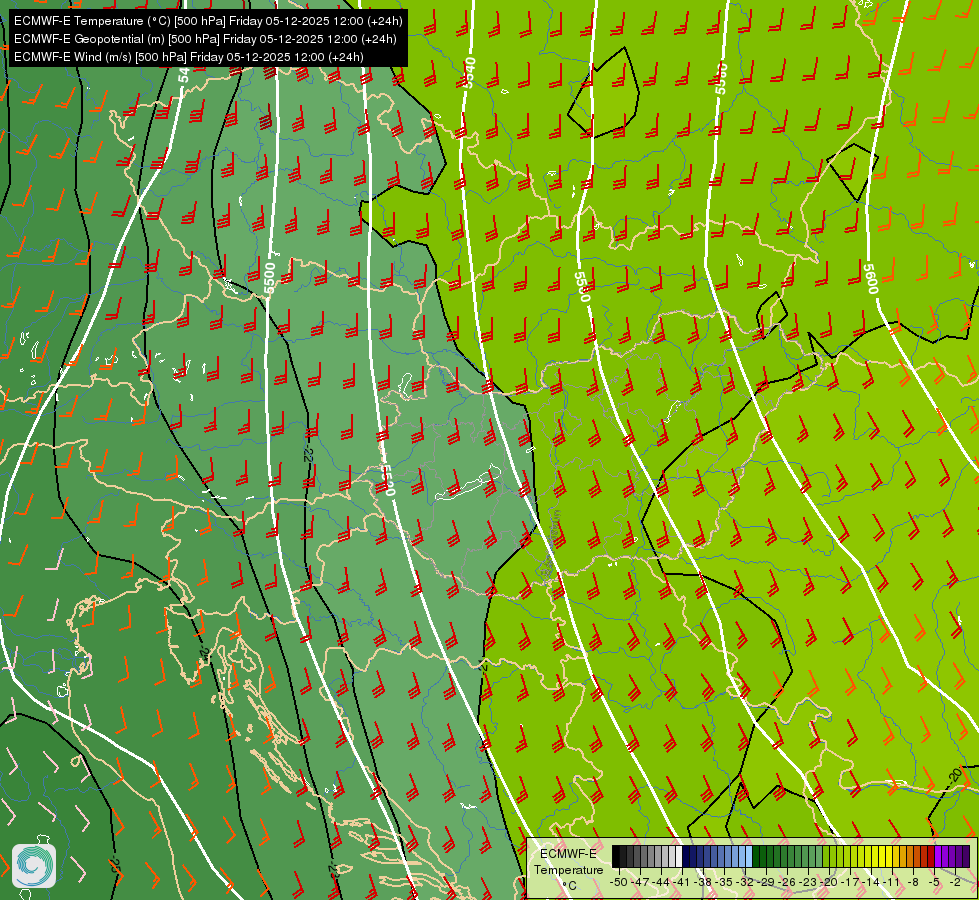Select the ECMWF-E Wind 500 hPa title line

pos(189,57)
